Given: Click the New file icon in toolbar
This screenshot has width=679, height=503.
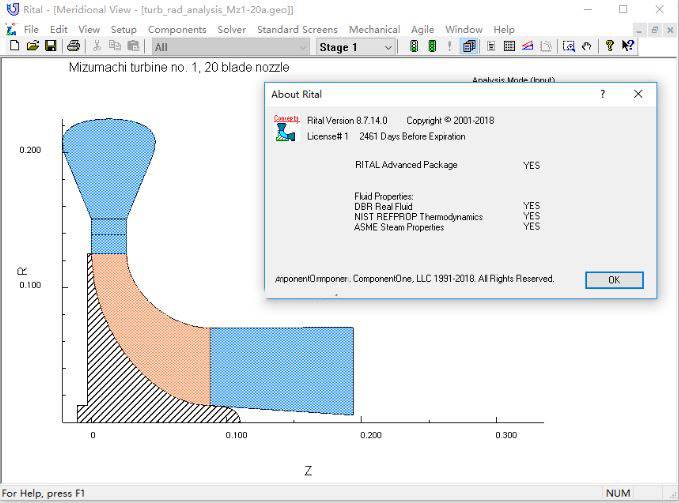Looking at the screenshot, I should tap(14, 46).
